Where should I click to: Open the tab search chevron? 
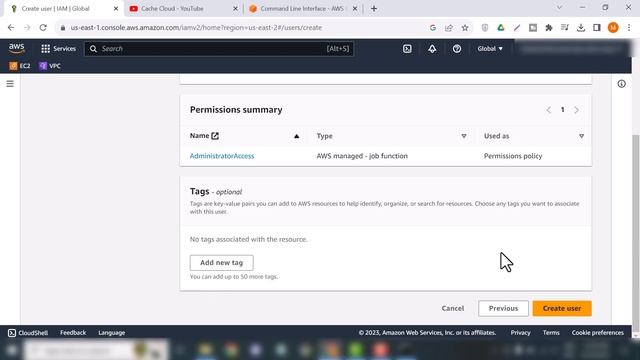559,7
